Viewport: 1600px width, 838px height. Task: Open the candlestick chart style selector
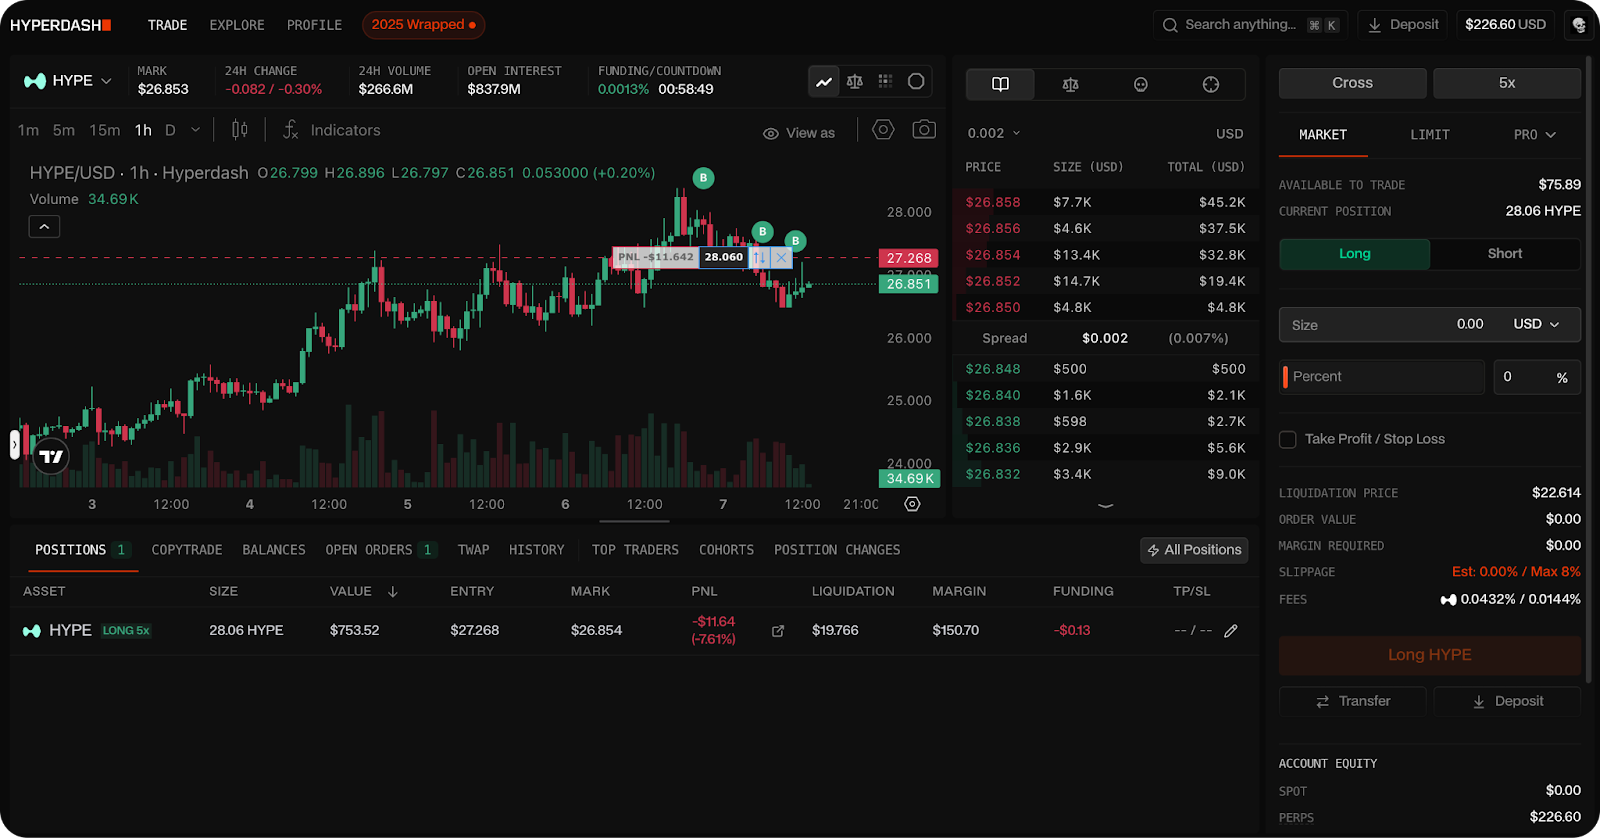pyautogui.click(x=240, y=130)
